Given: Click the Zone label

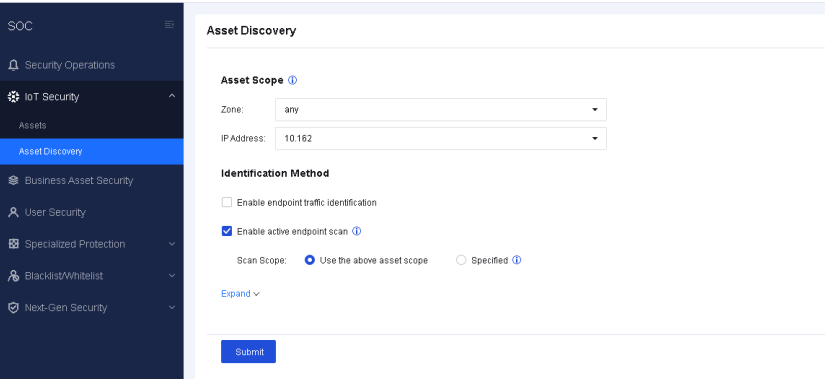Looking at the screenshot, I should (232, 109).
